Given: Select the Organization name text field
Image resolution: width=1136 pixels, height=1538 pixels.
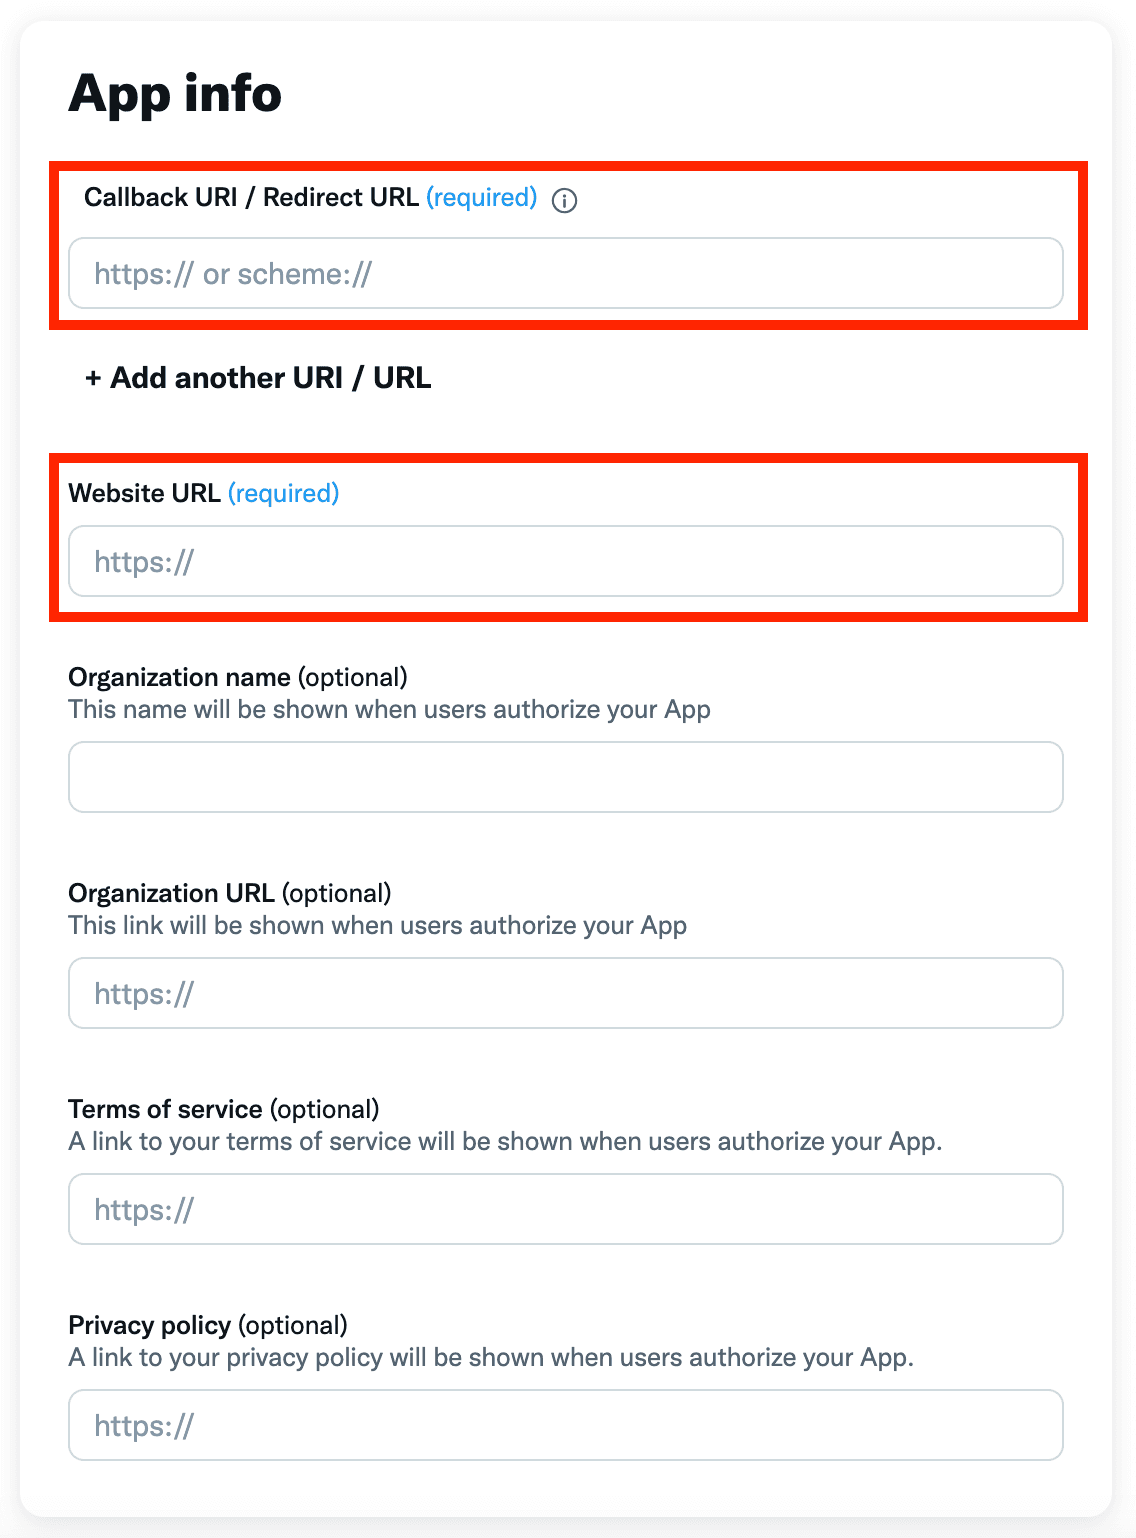Looking at the screenshot, I should tap(566, 777).
